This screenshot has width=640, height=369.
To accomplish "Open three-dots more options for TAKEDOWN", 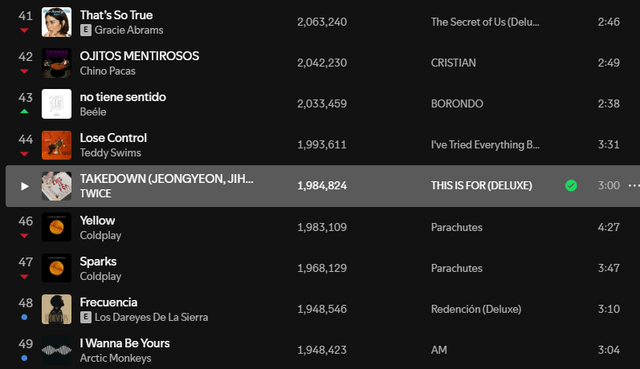I will coord(634,186).
